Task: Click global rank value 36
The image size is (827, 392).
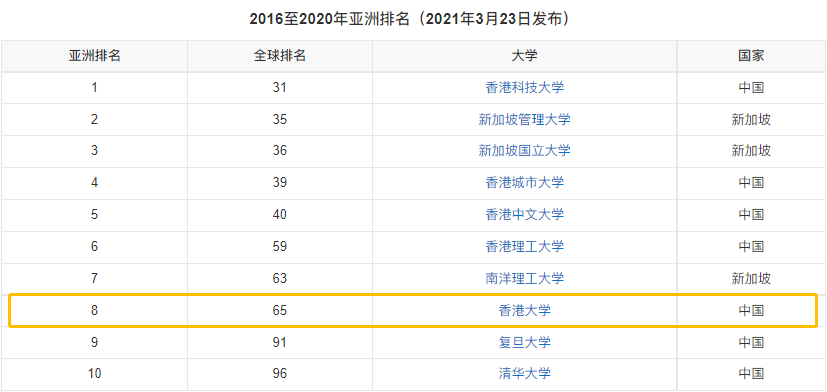Action: point(280,151)
